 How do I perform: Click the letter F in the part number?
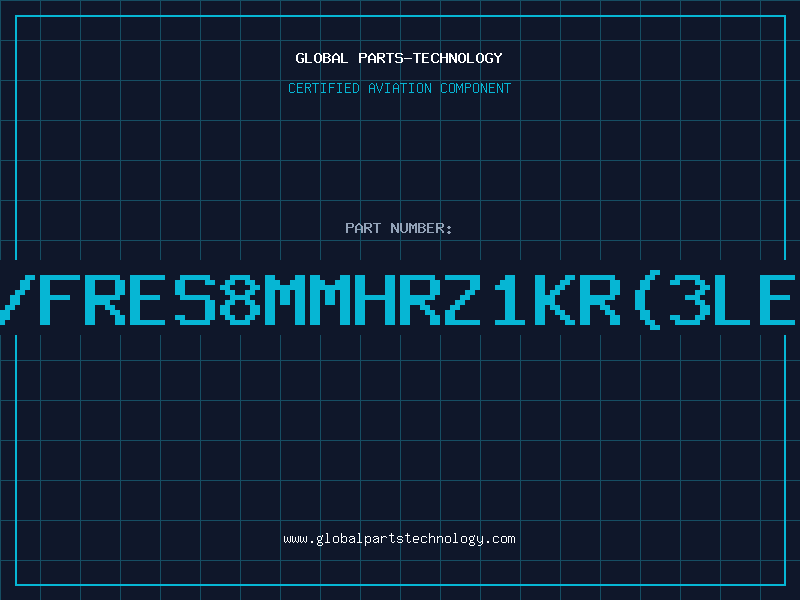62,300
